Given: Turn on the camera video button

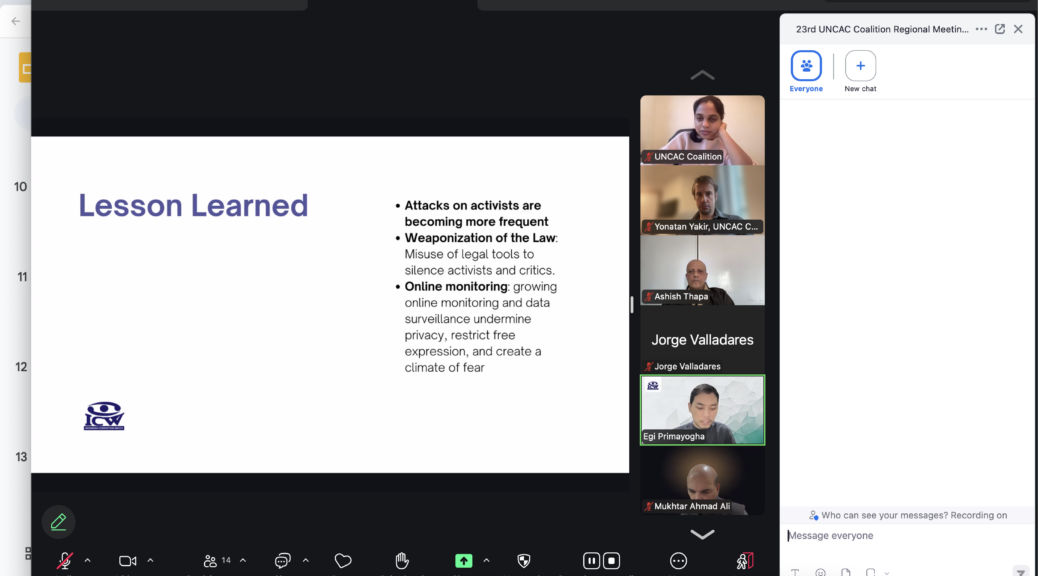Looking at the screenshot, I should [x=127, y=561].
